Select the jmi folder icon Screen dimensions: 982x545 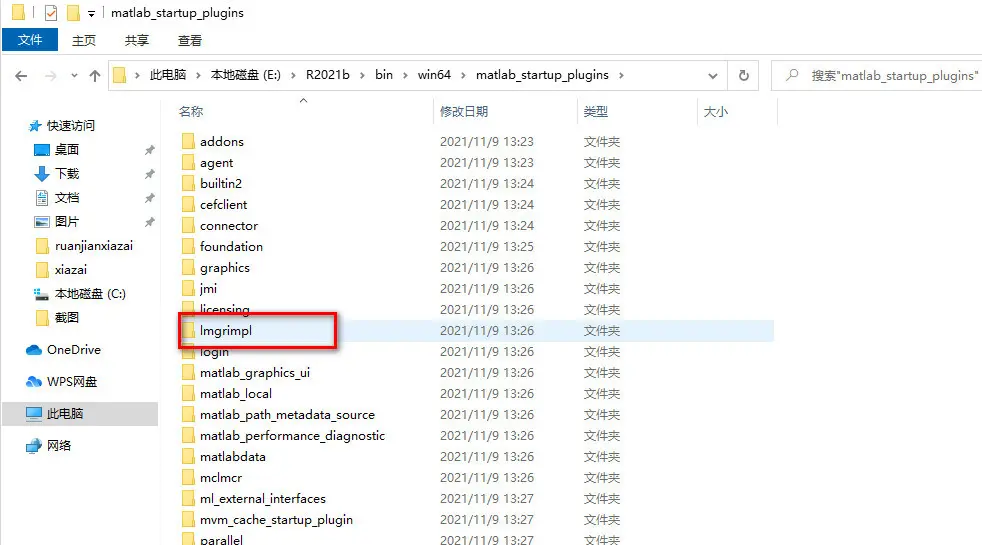tap(188, 288)
